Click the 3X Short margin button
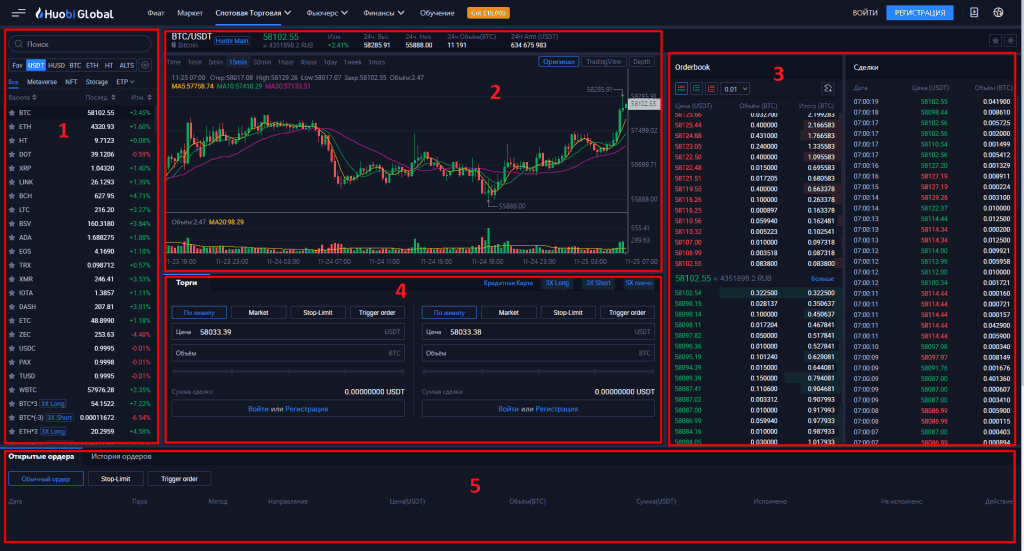1024x551 pixels. pyautogui.click(x=598, y=283)
